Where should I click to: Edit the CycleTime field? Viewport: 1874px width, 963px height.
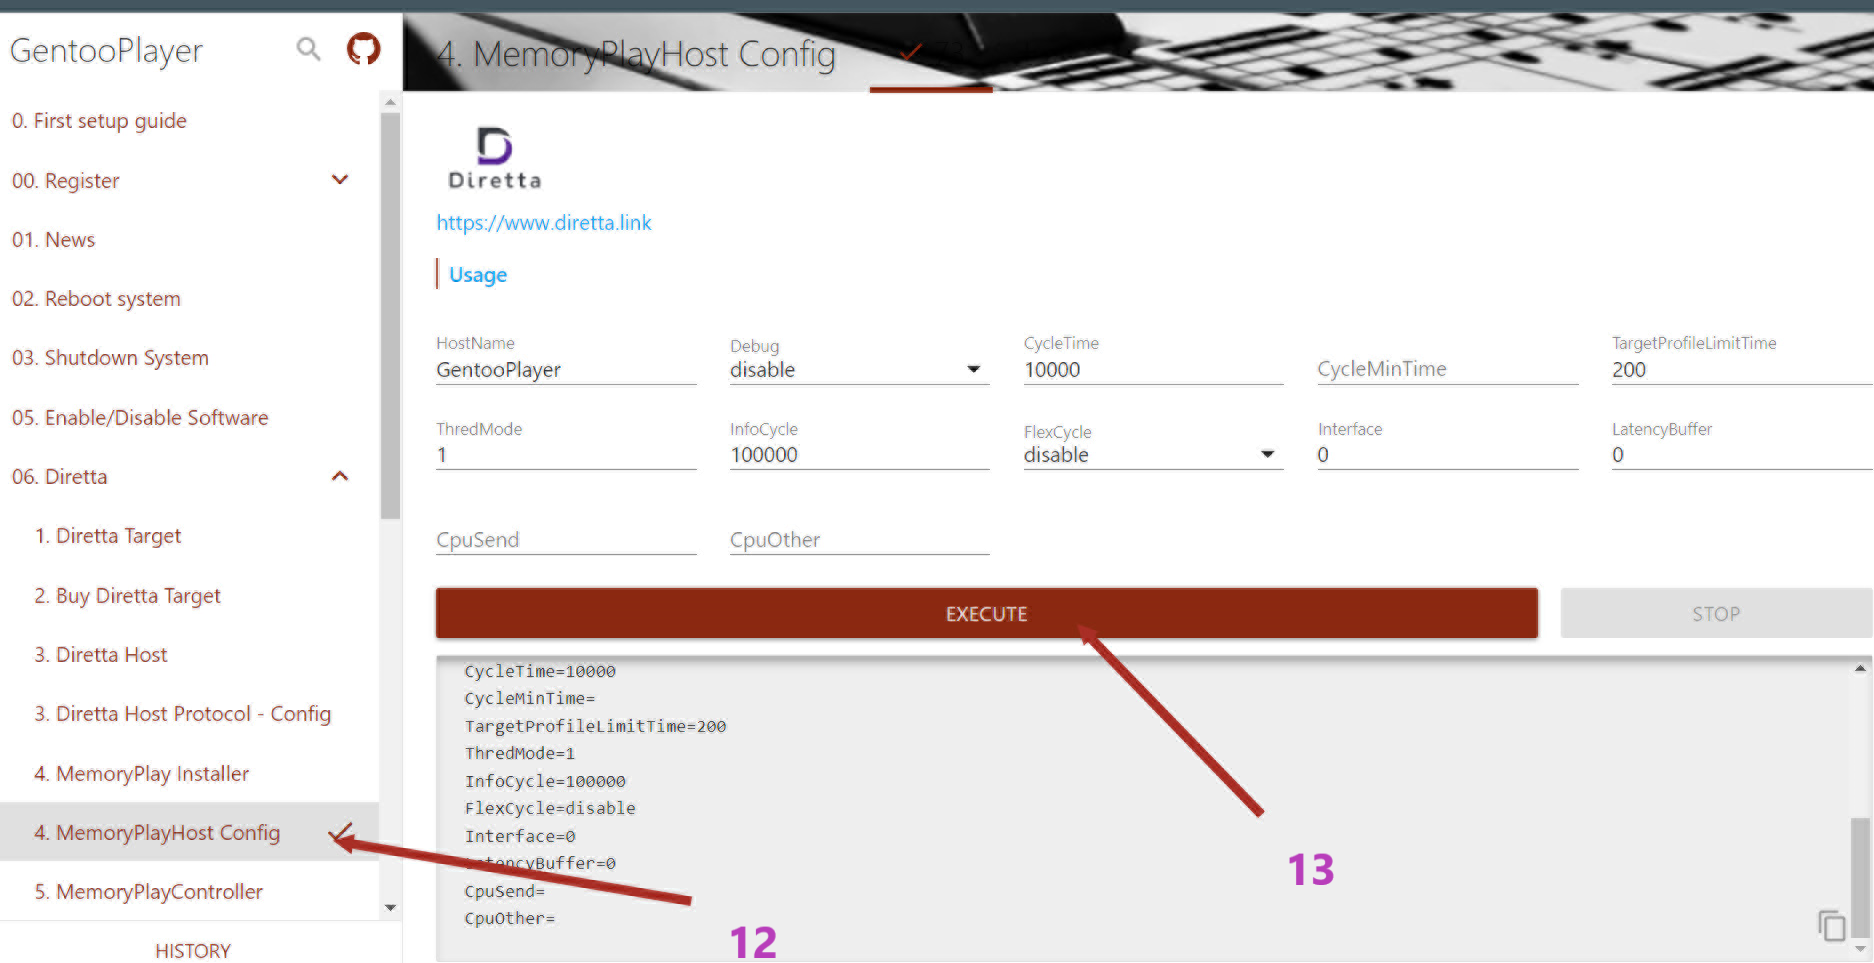1153,370
